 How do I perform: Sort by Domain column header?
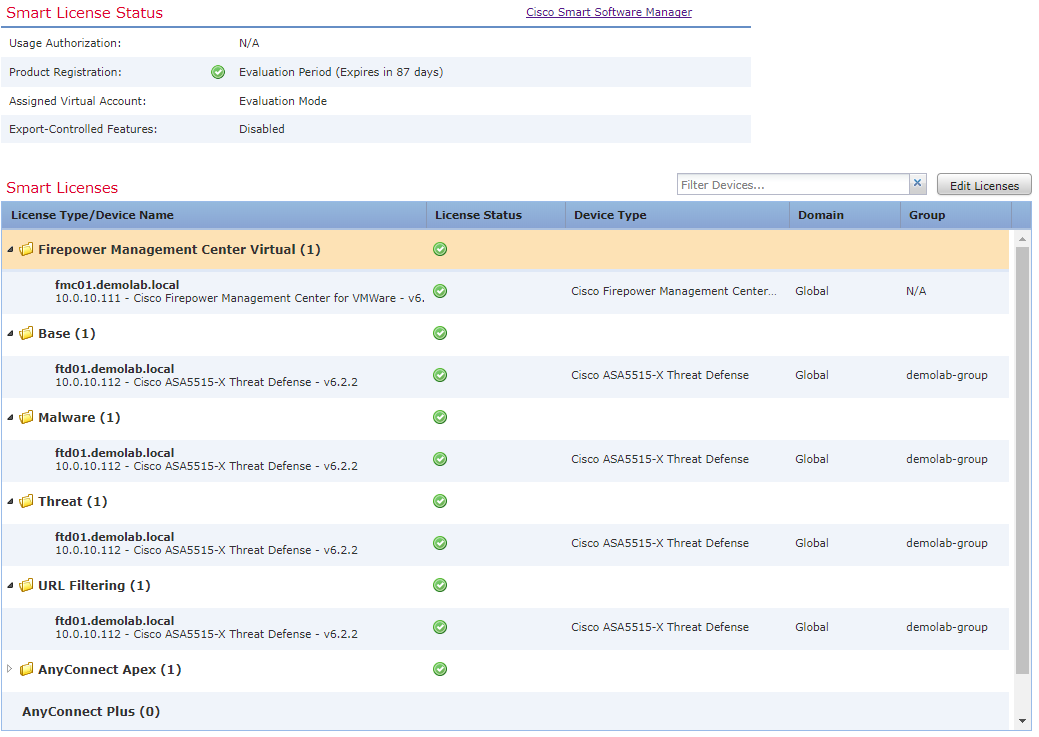point(845,215)
